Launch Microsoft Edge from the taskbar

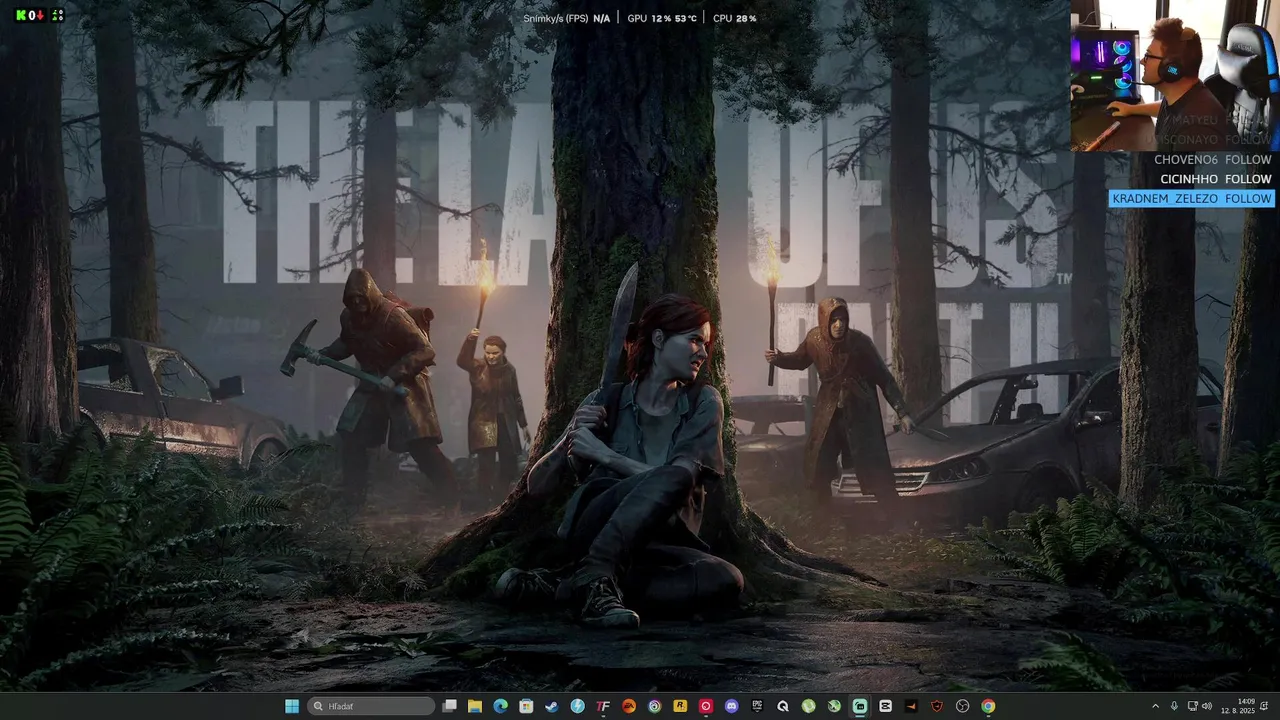click(501, 706)
